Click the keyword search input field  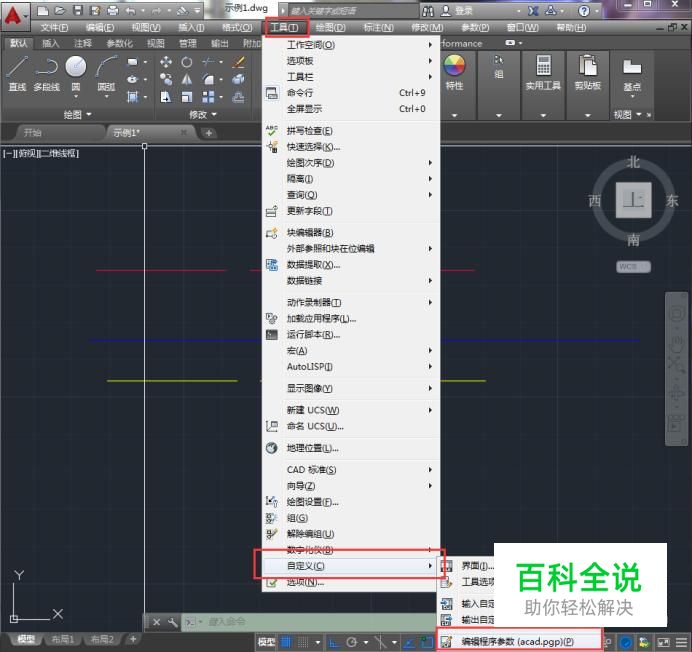pyautogui.click(x=352, y=11)
